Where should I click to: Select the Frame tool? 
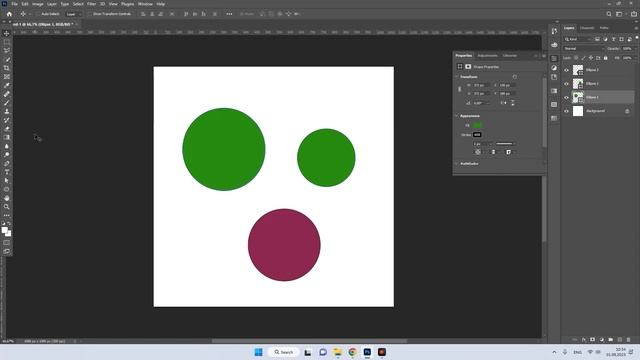click(7, 77)
